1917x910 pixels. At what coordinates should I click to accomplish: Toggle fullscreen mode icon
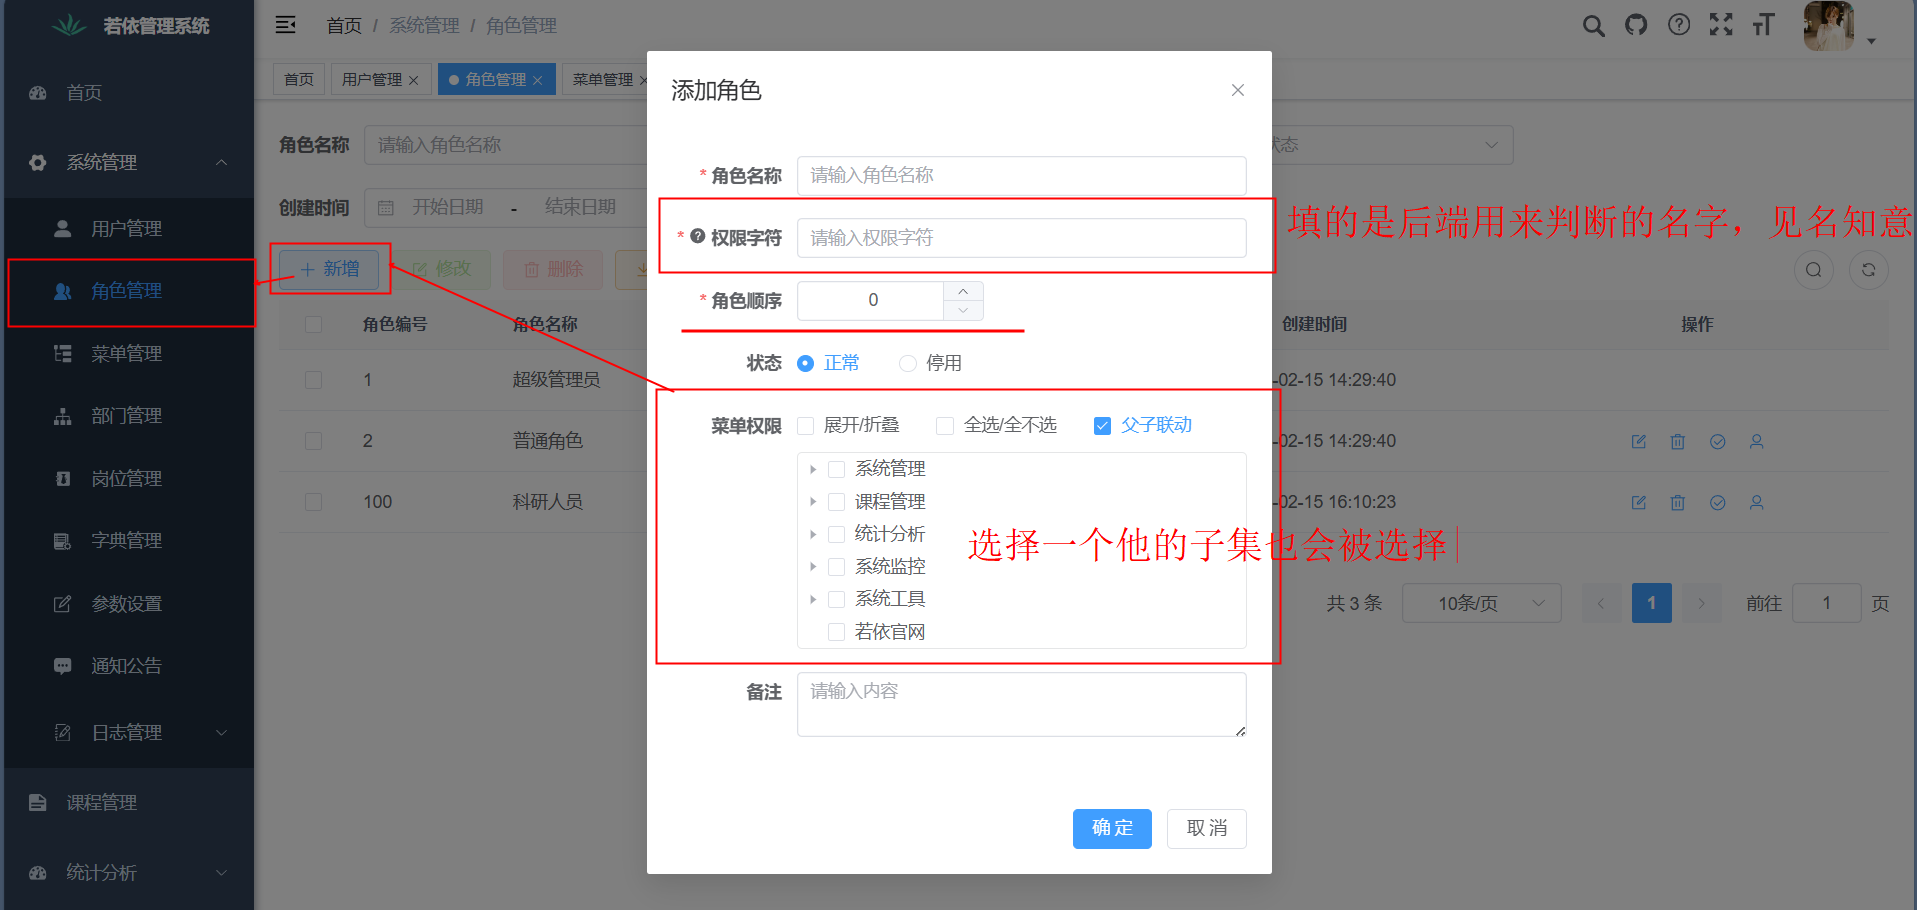tap(1721, 24)
